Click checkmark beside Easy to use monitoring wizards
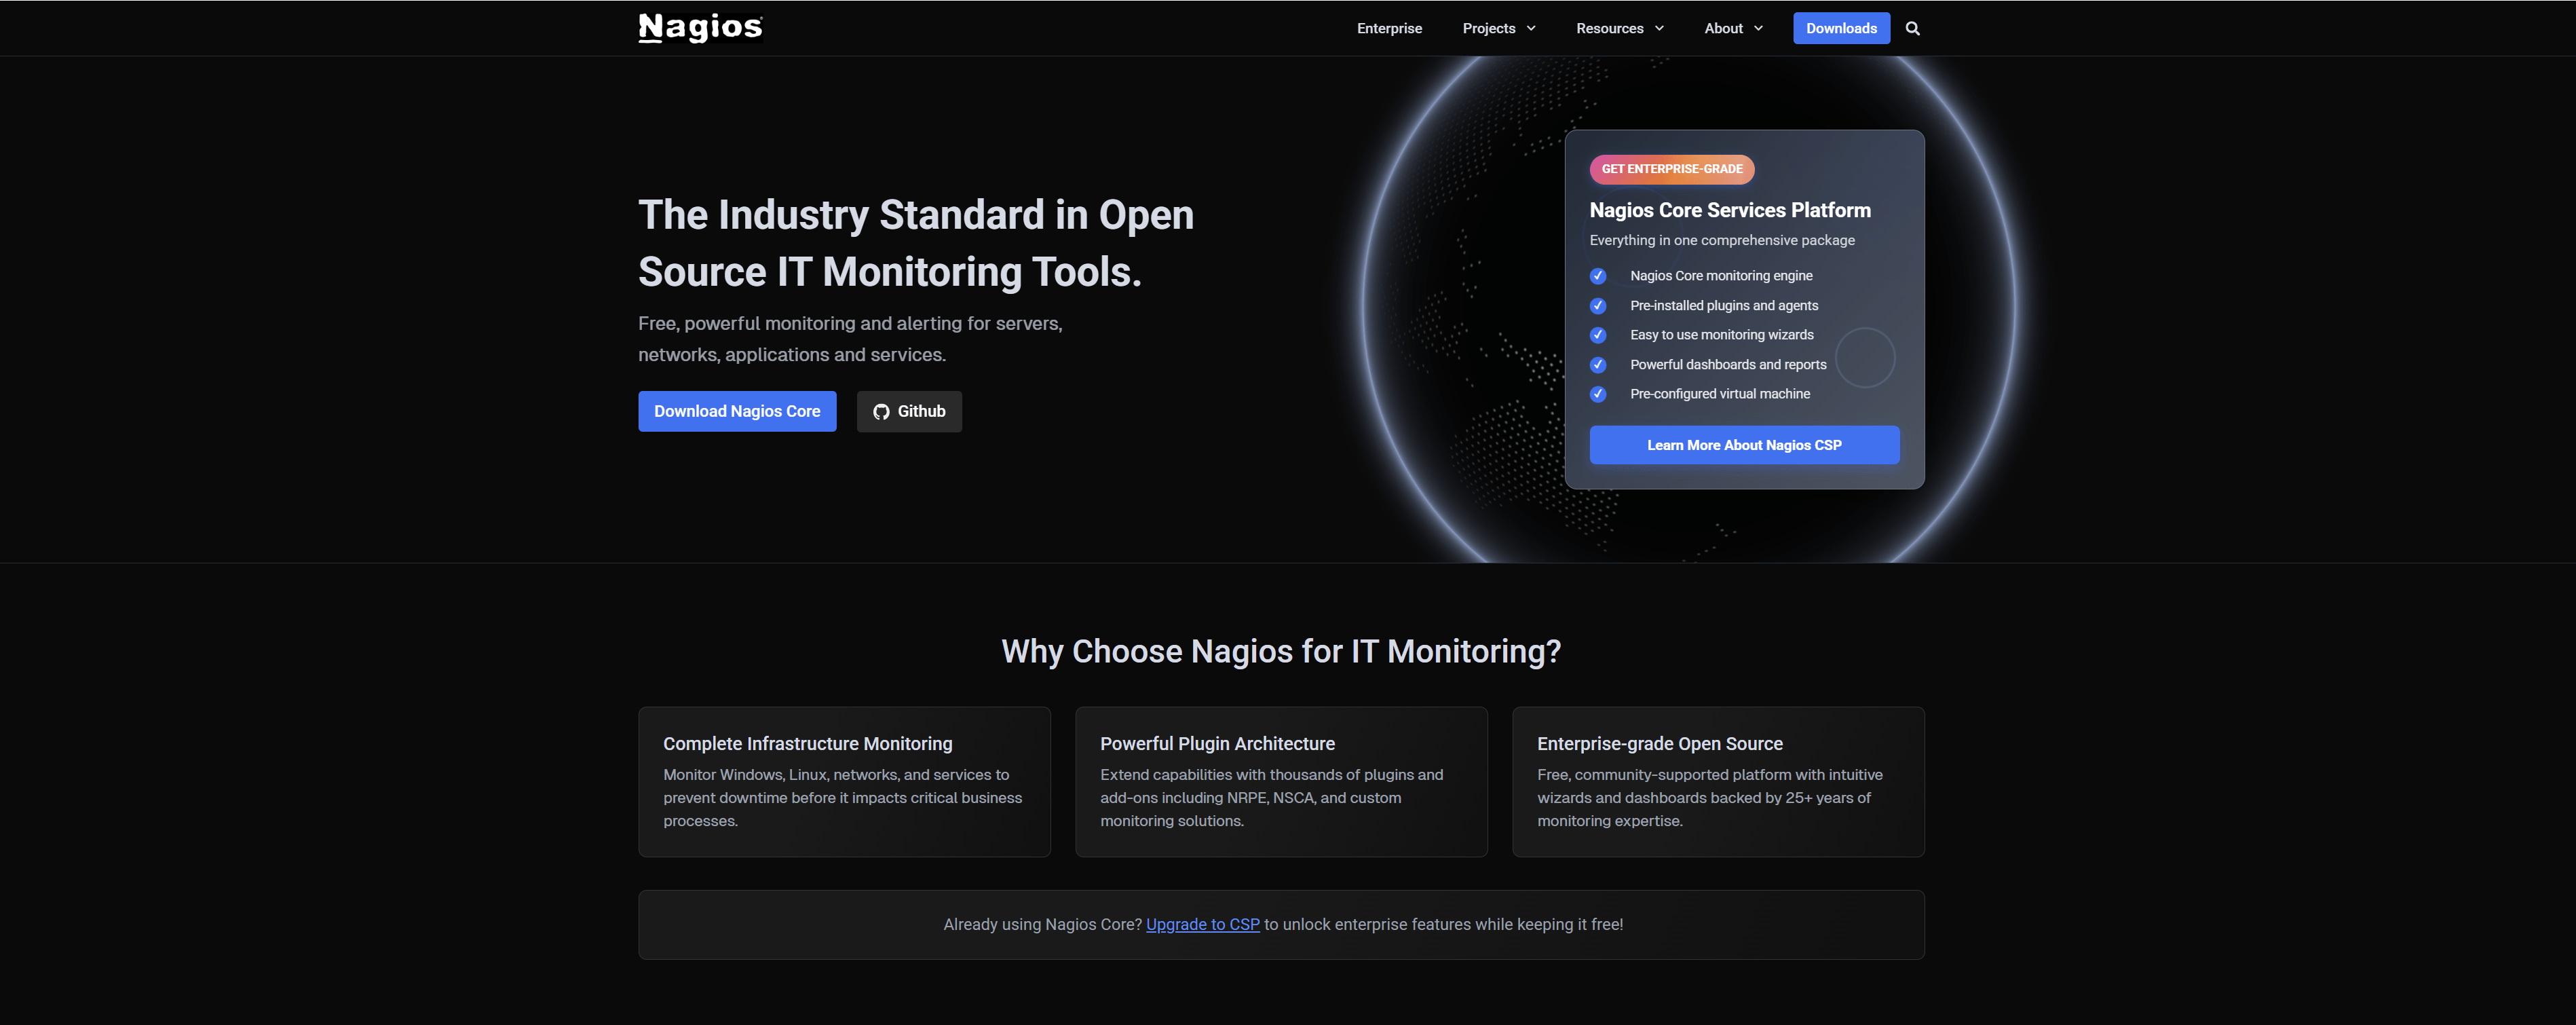This screenshot has width=2576, height=1025. 1598,335
